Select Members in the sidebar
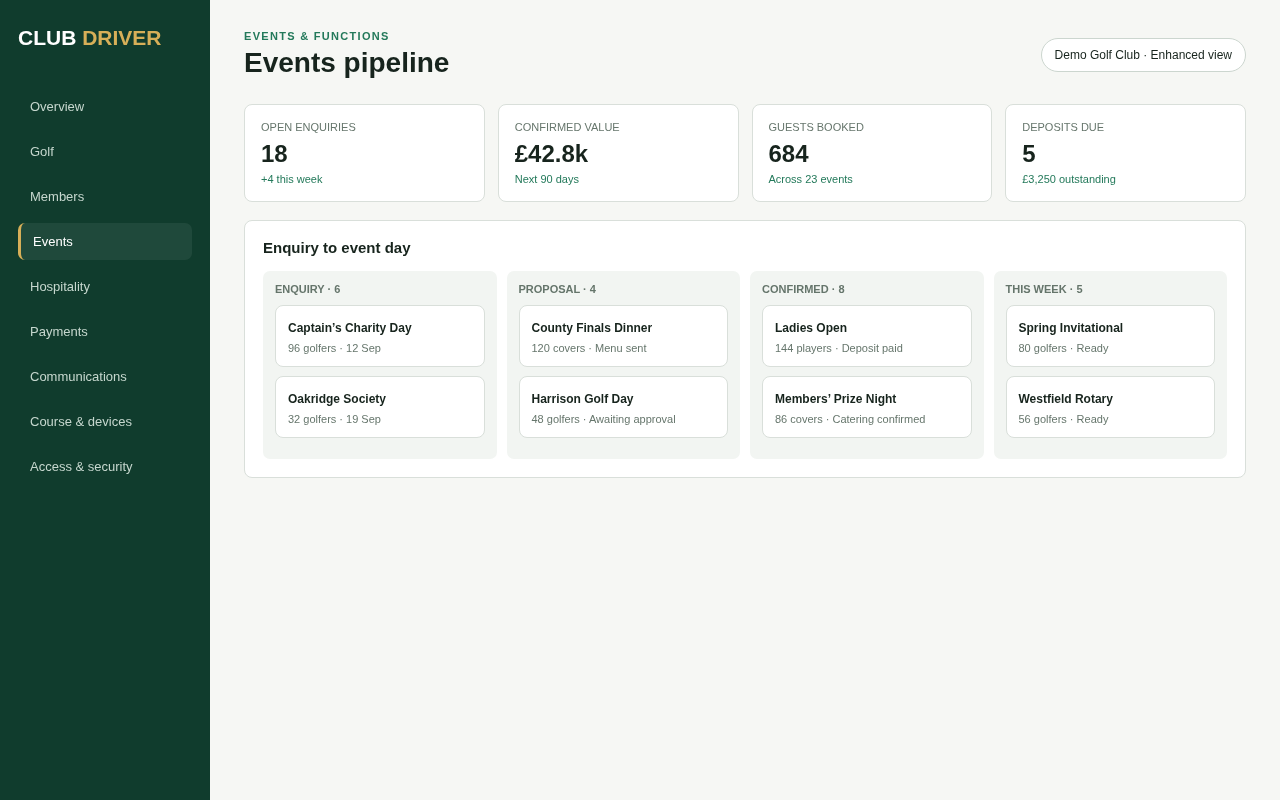The image size is (1280, 800). [x=105, y=196]
